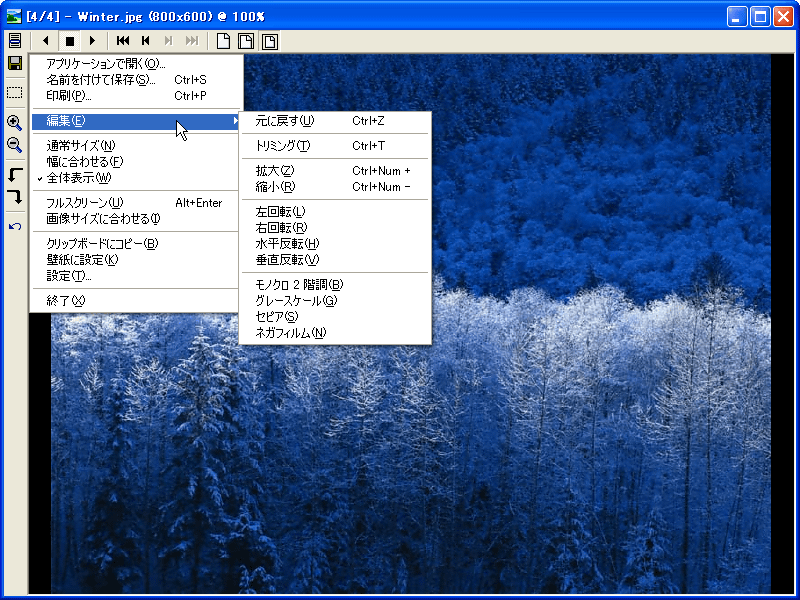
Task: Click the zoom in magnifier icon
Action: pyautogui.click(x=14, y=122)
